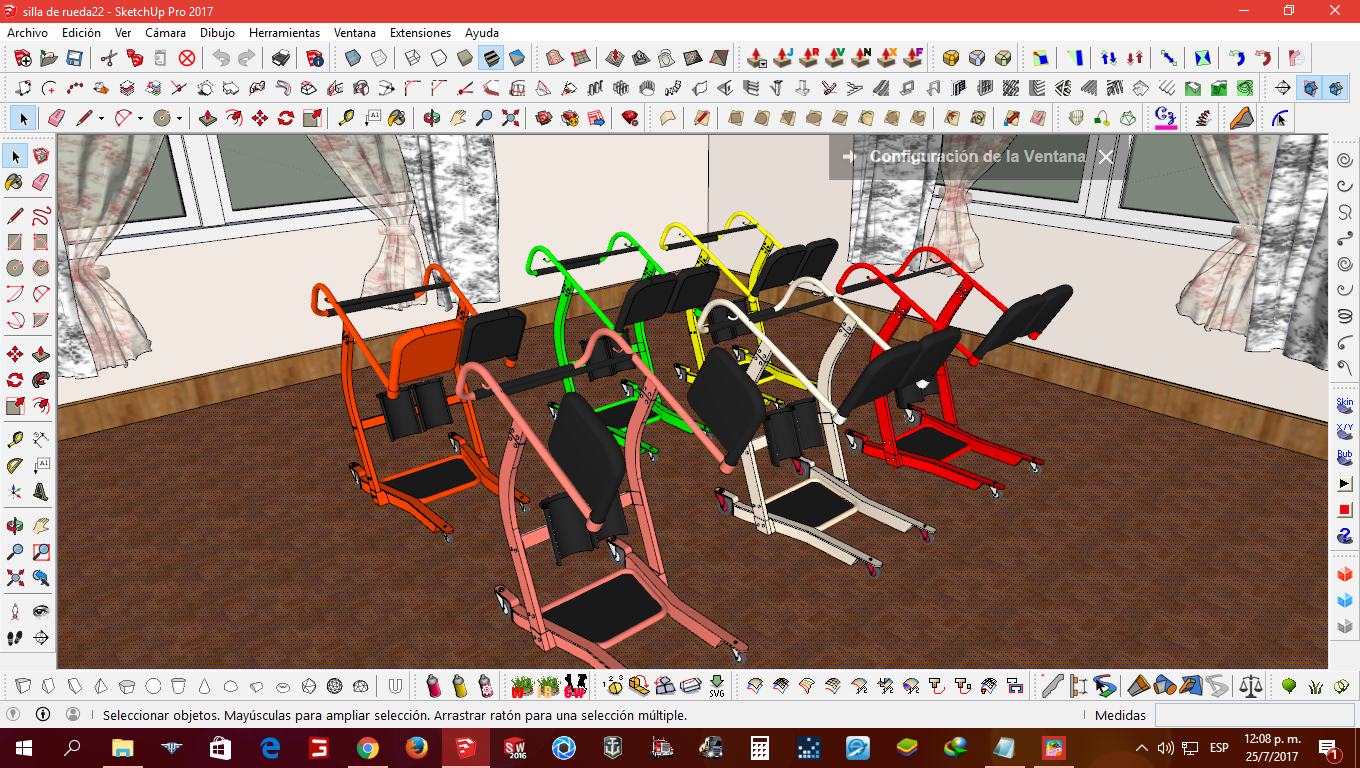Show hidden system tray icons chevron
This screenshot has height=768, width=1360.
tap(1142, 748)
